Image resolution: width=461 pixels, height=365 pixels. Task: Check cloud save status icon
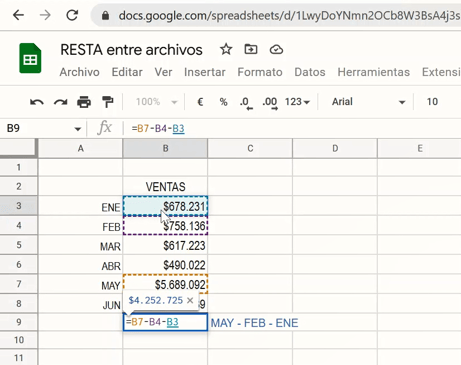pyautogui.click(x=276, y=50)
